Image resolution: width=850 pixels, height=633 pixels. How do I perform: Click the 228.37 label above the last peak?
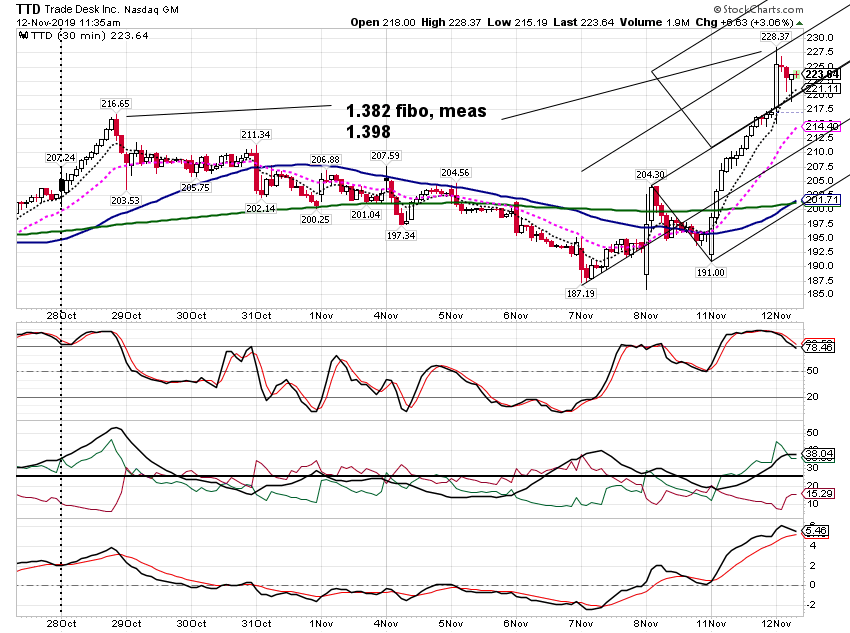[775, 36]
